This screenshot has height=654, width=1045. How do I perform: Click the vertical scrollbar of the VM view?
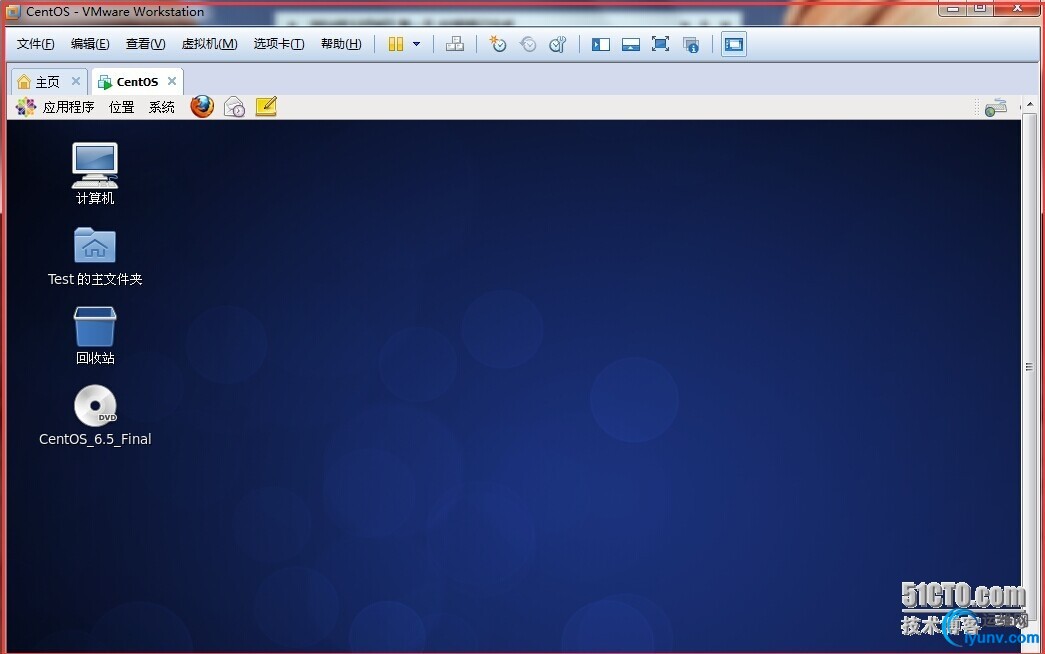1029,367
